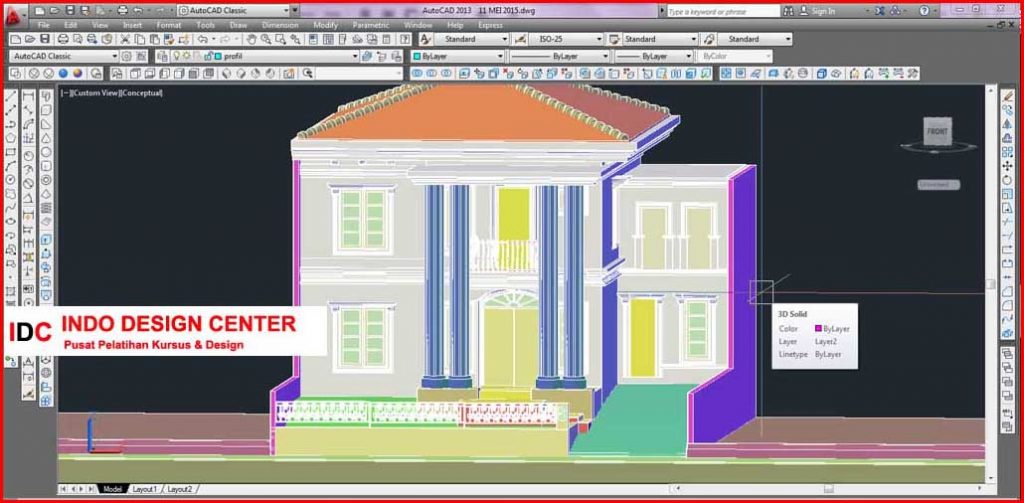Open the lineweight ByLayer dropdown
This screenshot has width=1024, height=503.
pos(654,56)
